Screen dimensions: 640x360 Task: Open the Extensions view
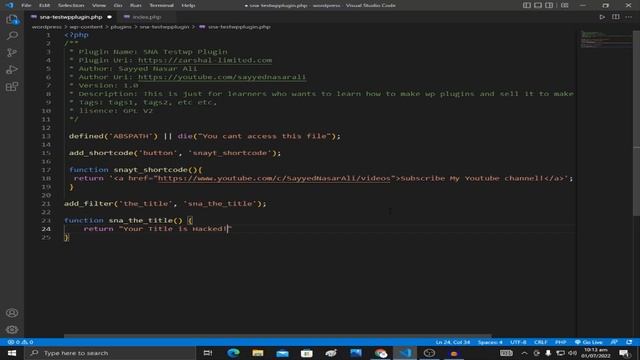point(12,87)
